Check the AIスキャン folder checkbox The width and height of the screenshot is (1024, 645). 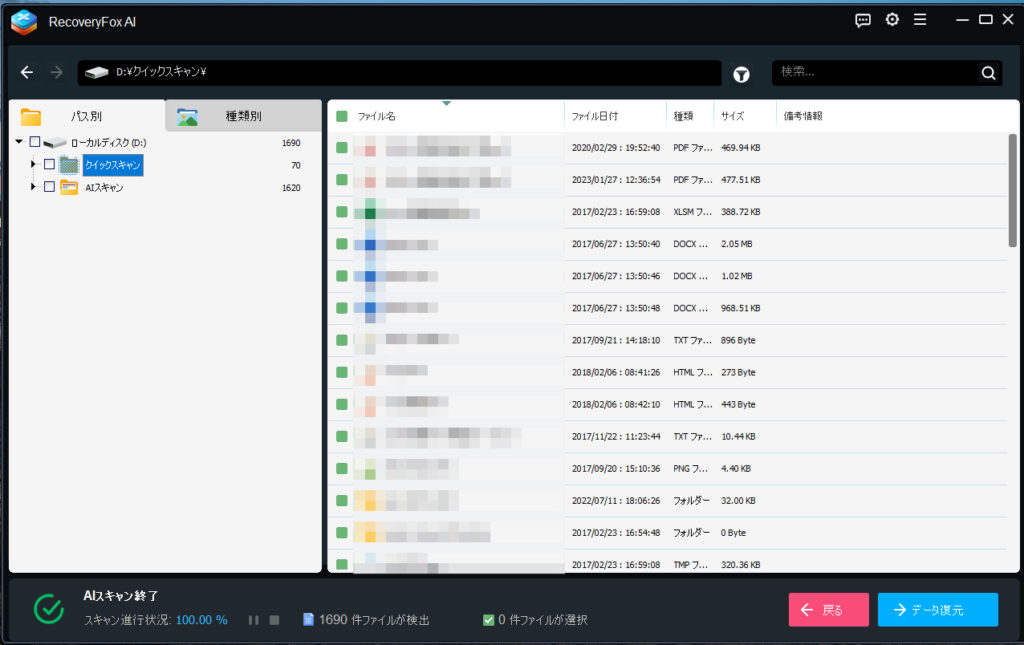[49, 187]
